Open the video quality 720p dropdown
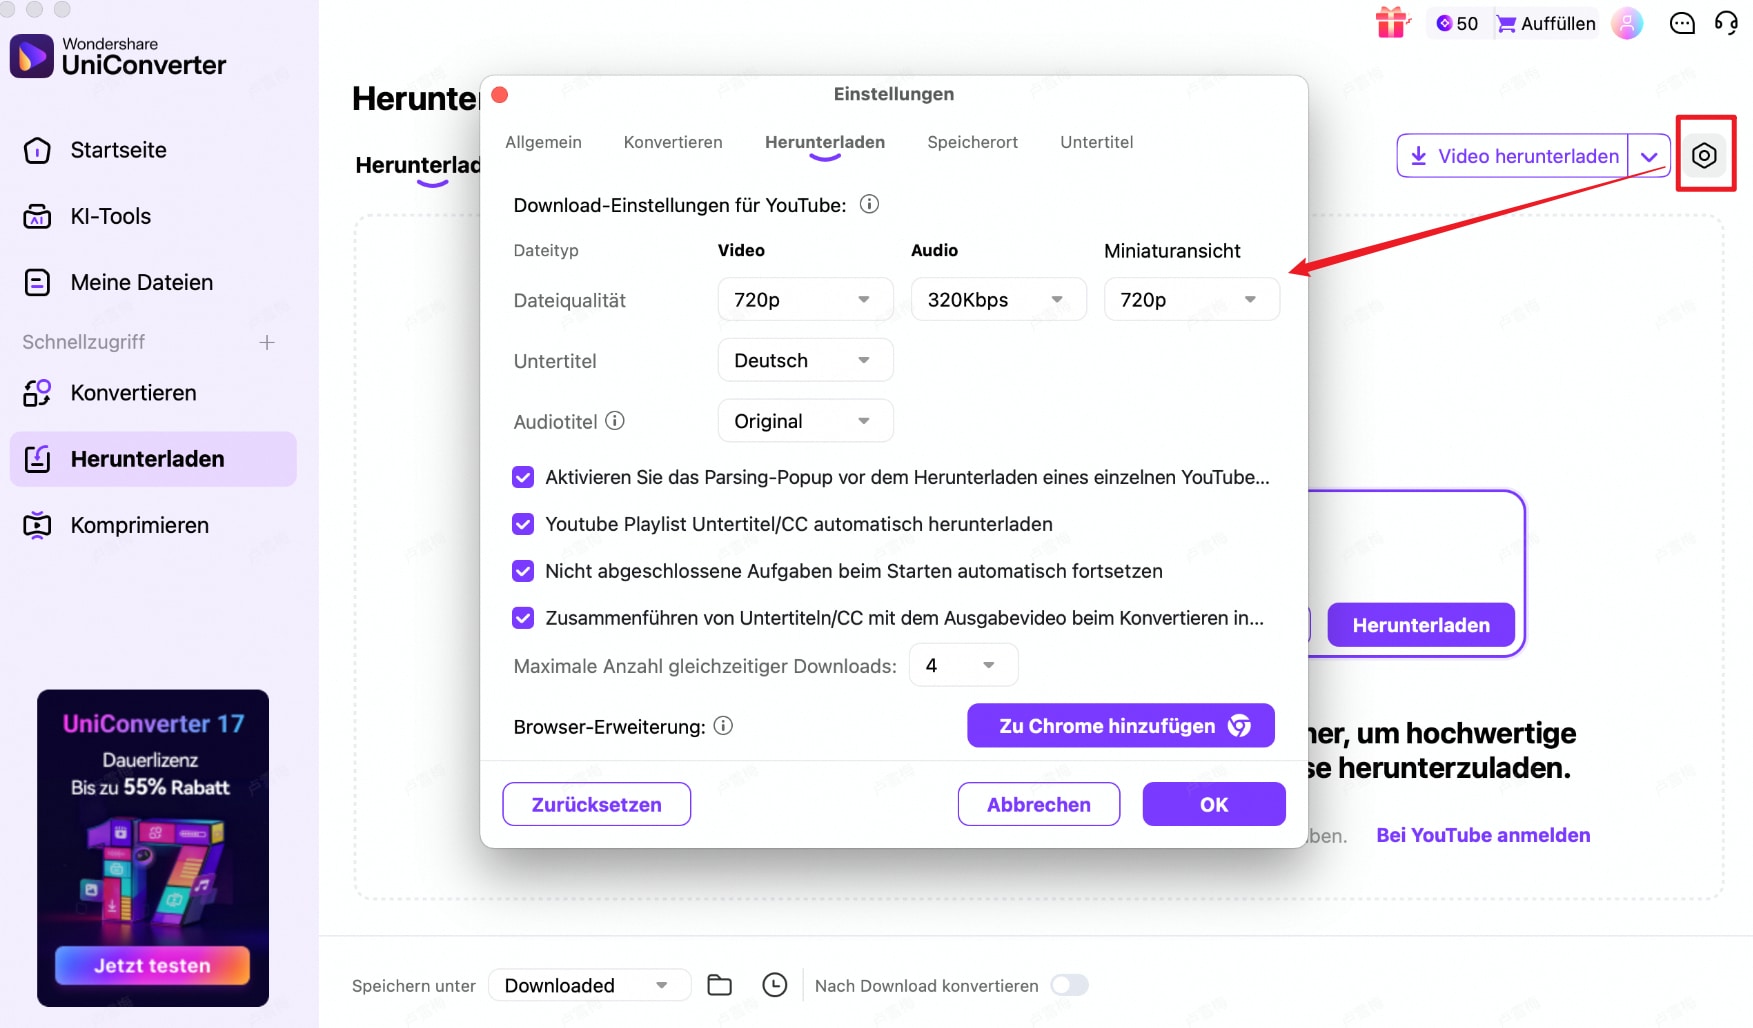 (804, 299)
